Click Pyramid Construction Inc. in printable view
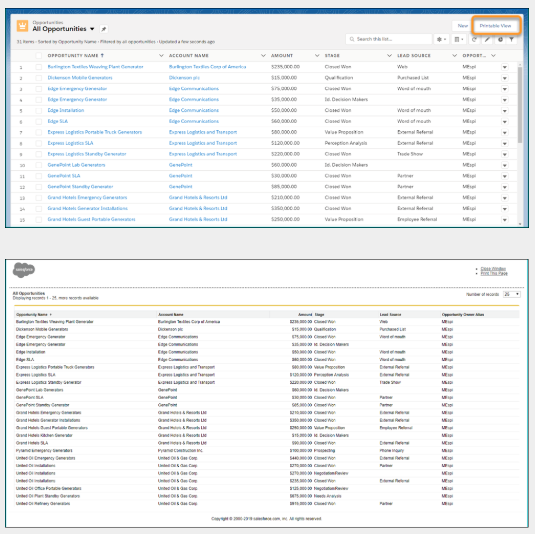Image resolution: width=535 pixels, height=534 pixels. (x=180, y=451)
